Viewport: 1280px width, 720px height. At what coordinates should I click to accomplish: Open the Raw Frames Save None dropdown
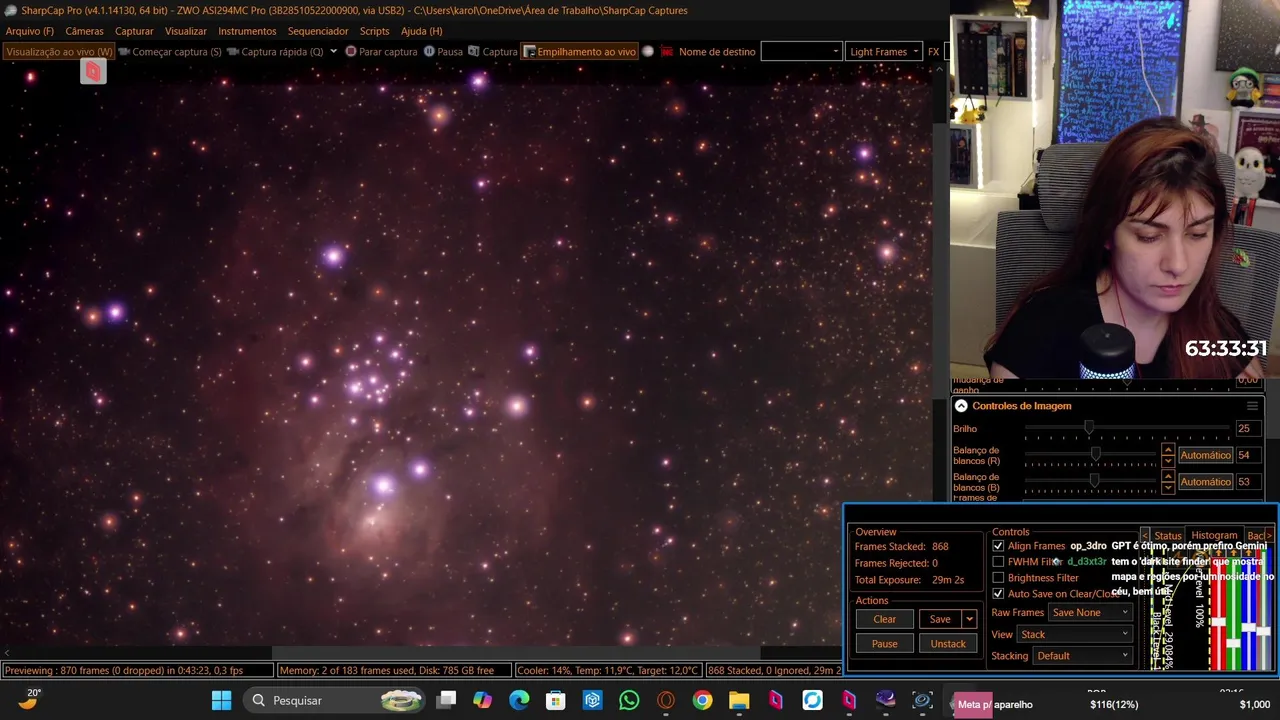coord(1090,612)
